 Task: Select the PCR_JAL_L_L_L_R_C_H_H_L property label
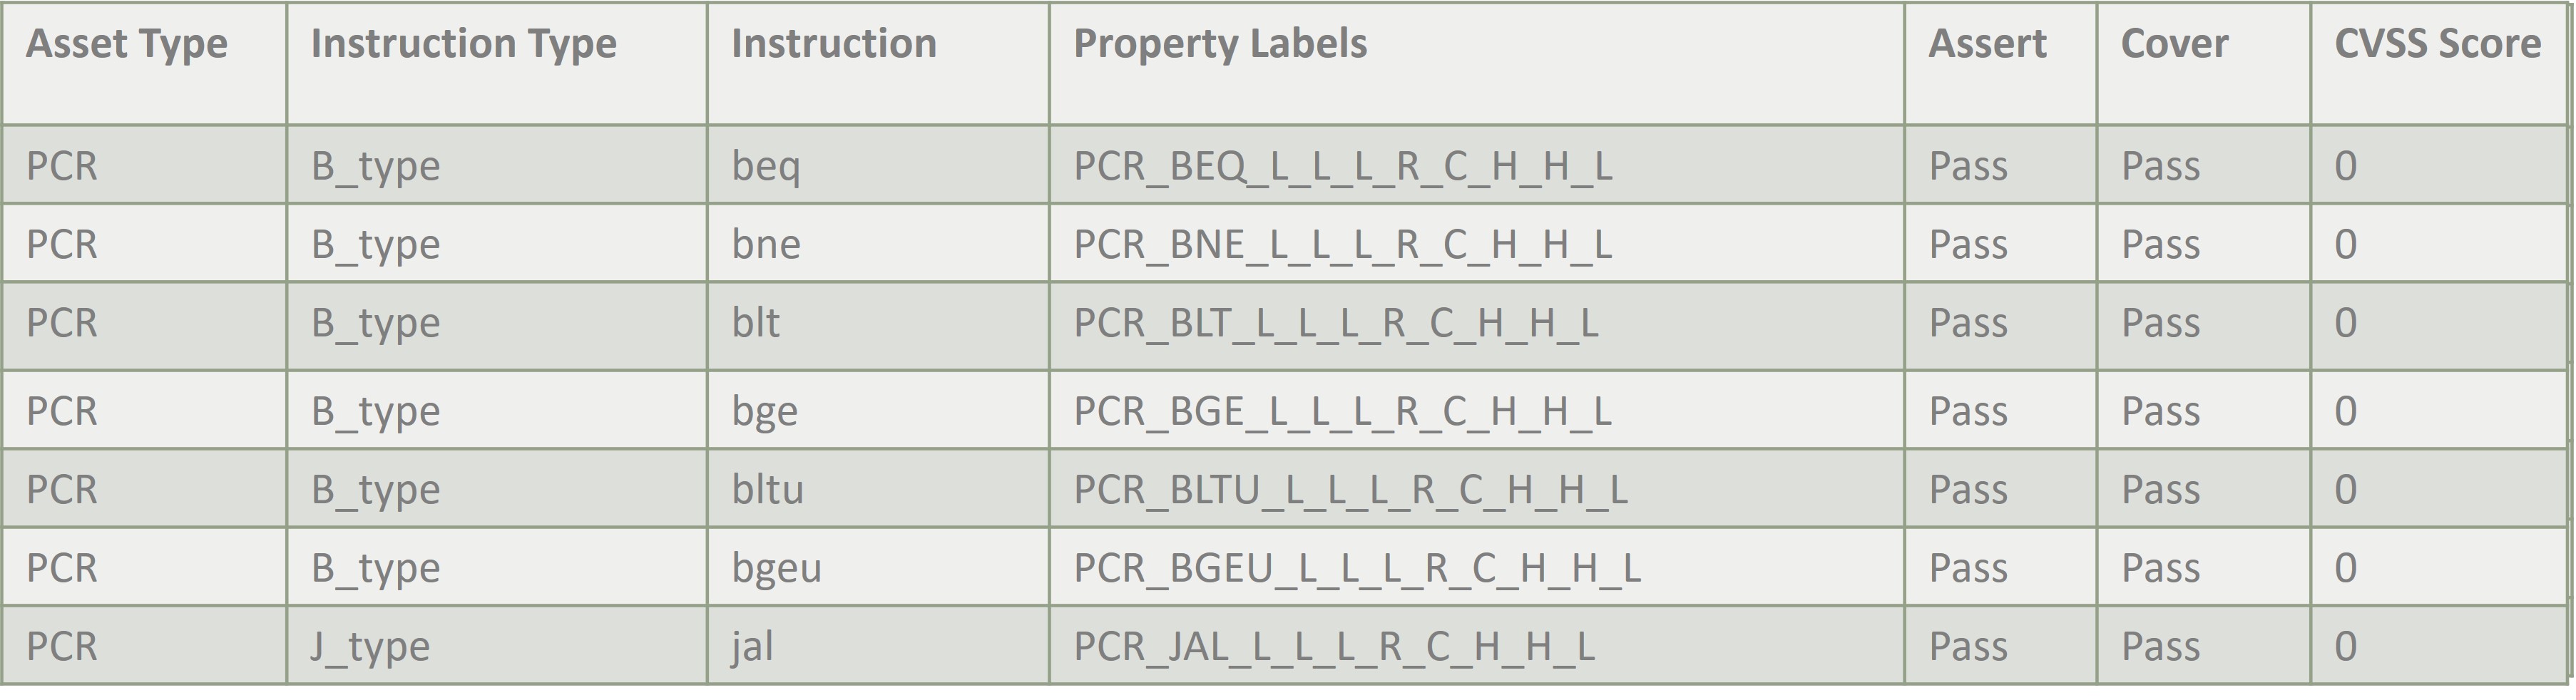1334,646
